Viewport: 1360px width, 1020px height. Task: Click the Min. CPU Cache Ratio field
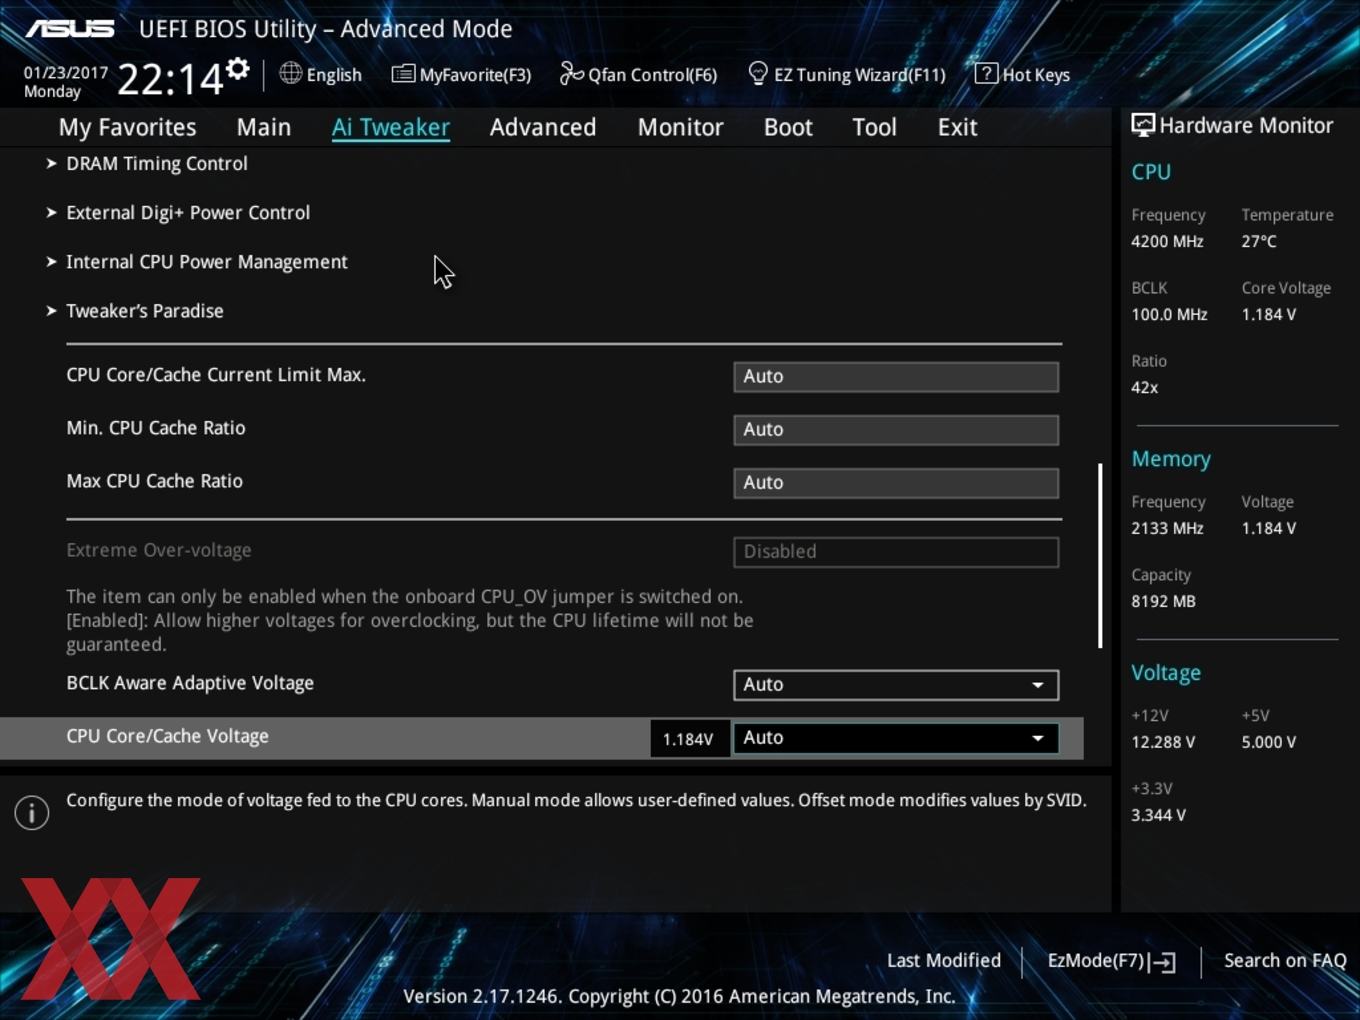[896, 429]
